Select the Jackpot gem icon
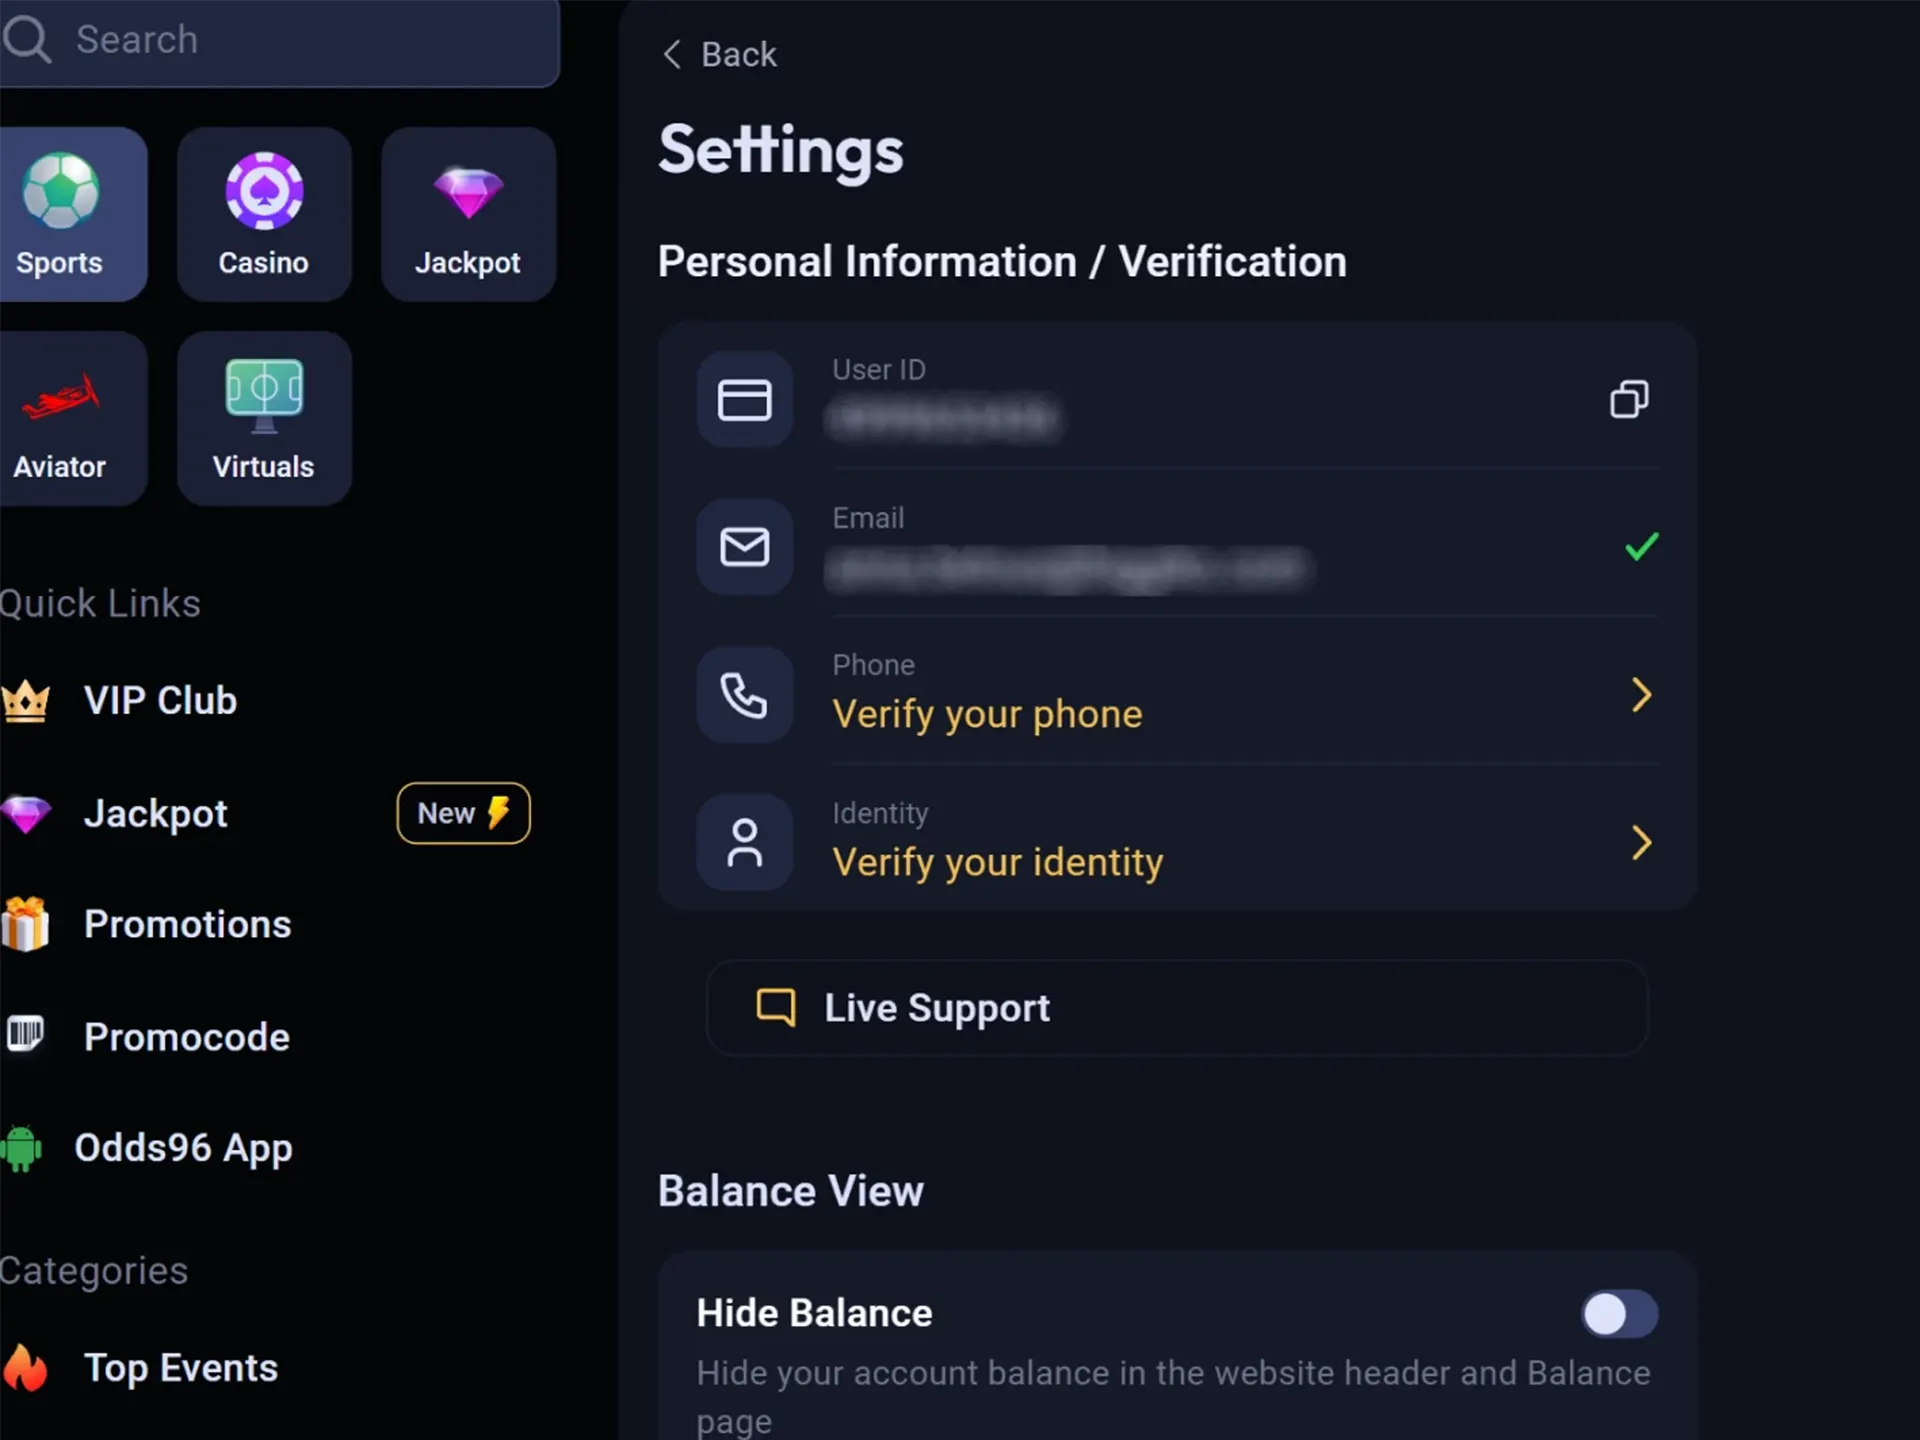The image size is (1920, 1440). tap(467, 191)
